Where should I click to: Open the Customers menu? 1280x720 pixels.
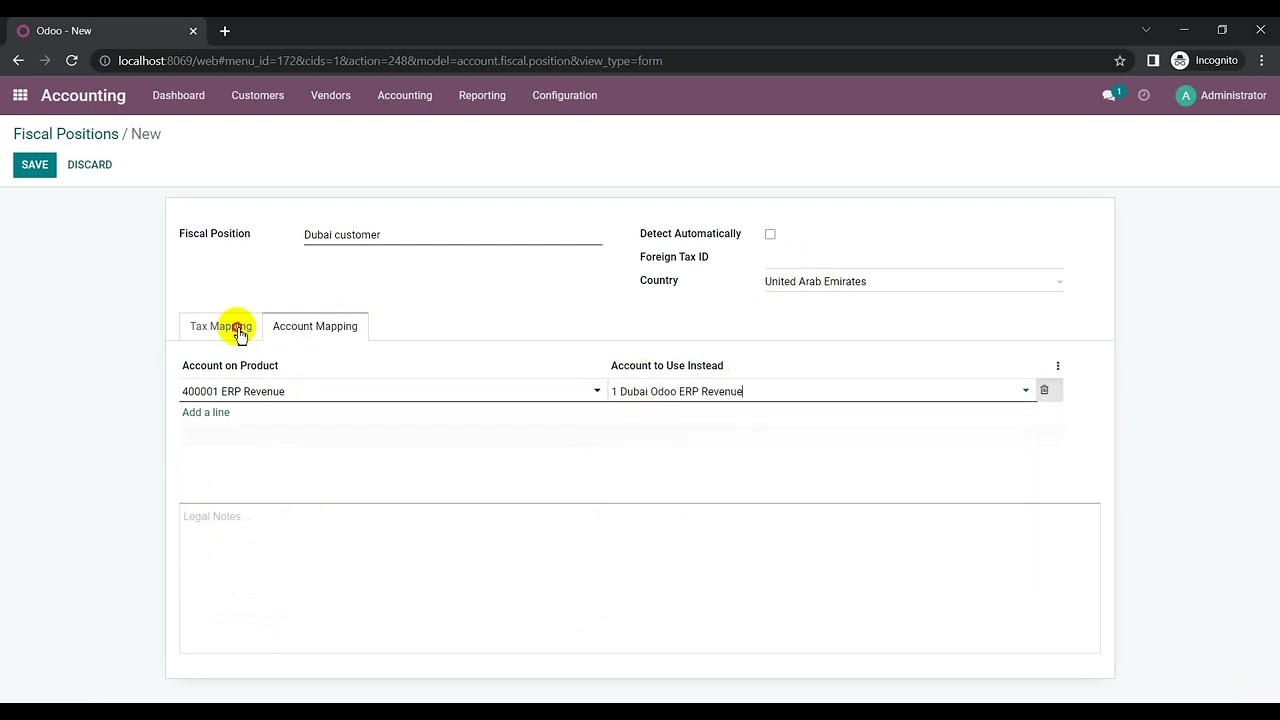(x=257, y=95)
